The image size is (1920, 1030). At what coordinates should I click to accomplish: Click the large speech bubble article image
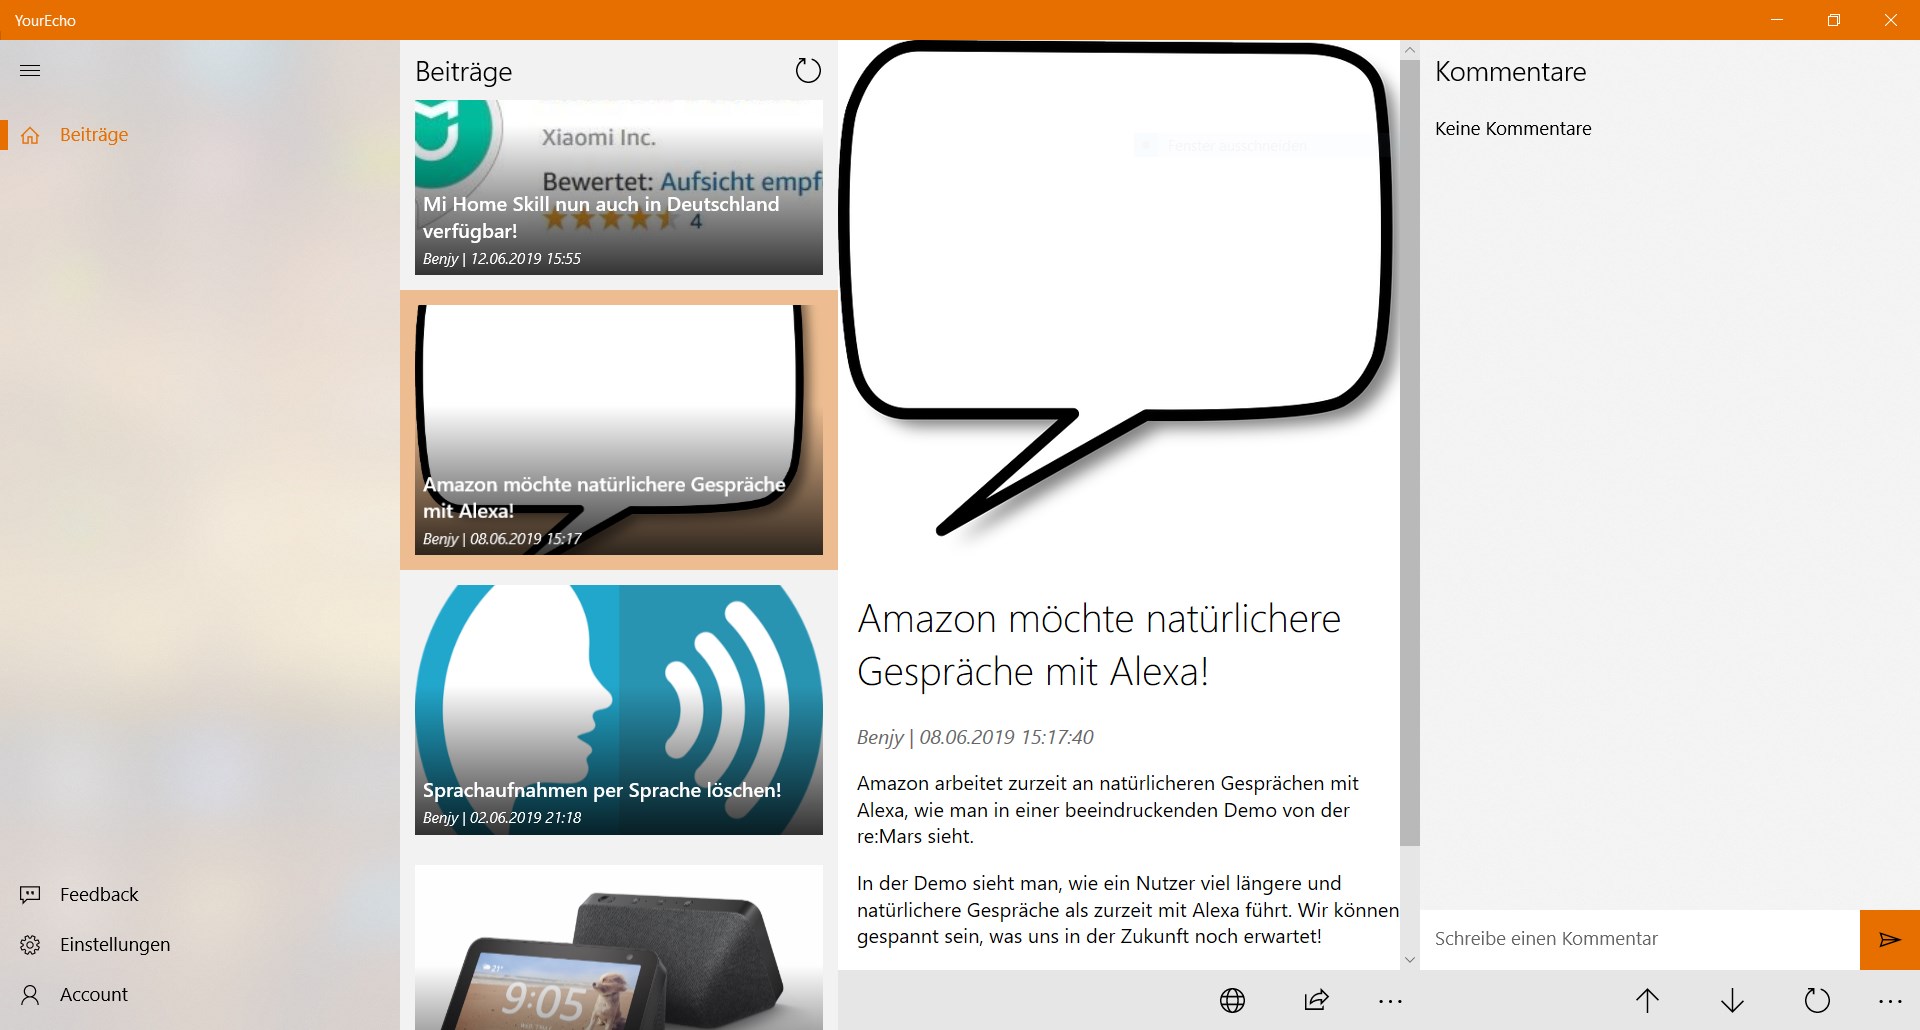[1118, 290]
